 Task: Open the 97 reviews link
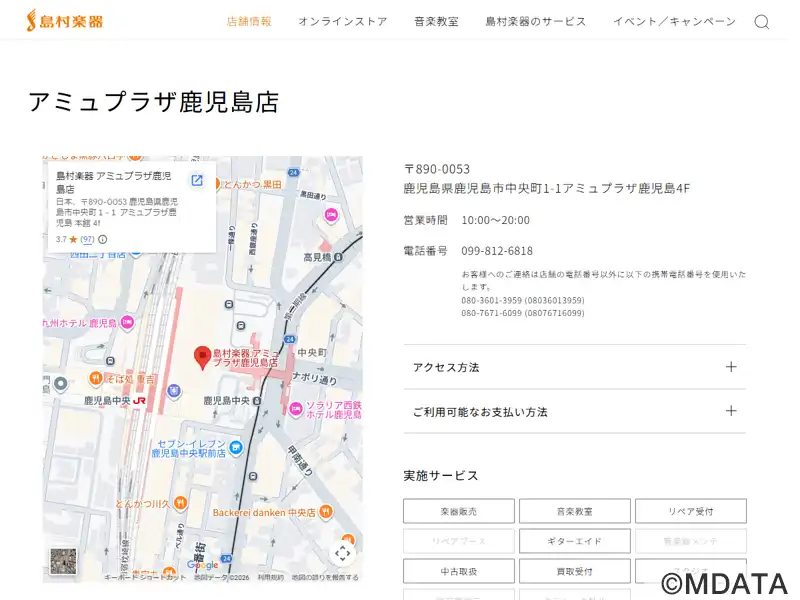coord(88,240)
